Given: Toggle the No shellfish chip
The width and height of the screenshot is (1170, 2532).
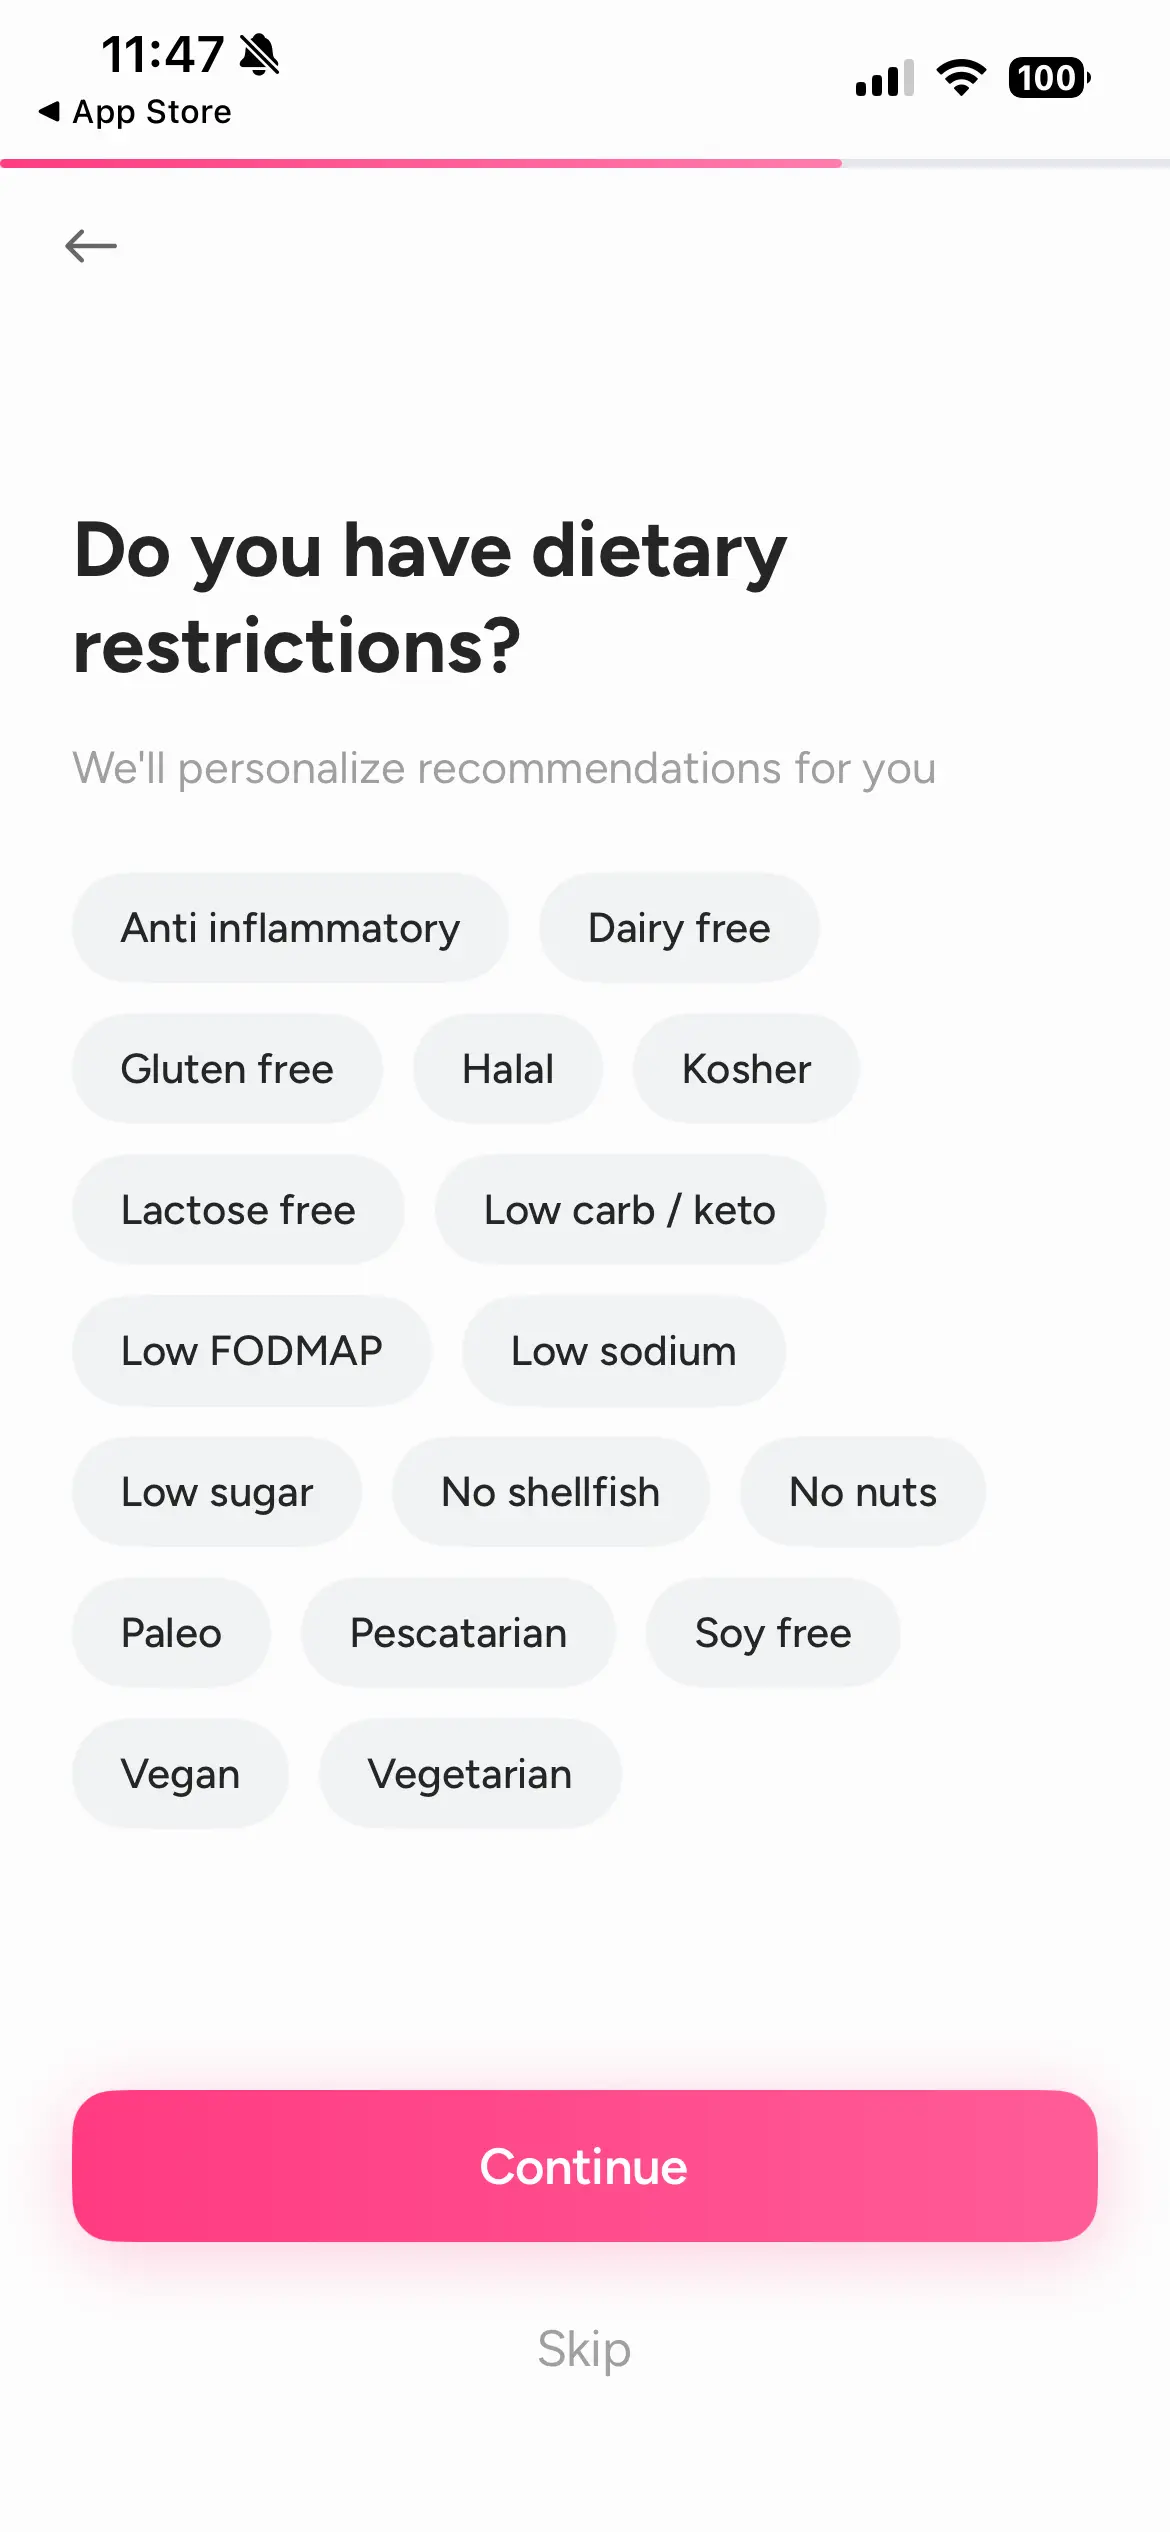Looking at the screenshot, I should pos(550,1492).
